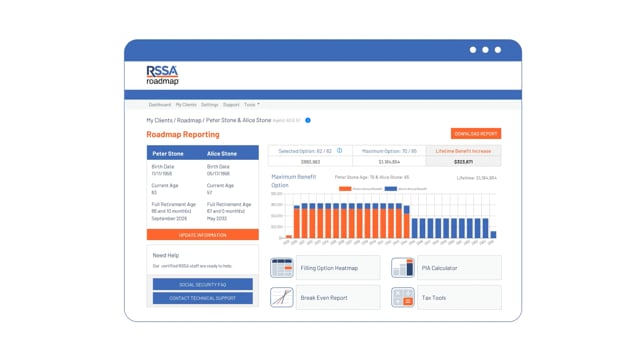
Task: Click the RSSA roadmap logo
Action: click(x=162, y=75)
